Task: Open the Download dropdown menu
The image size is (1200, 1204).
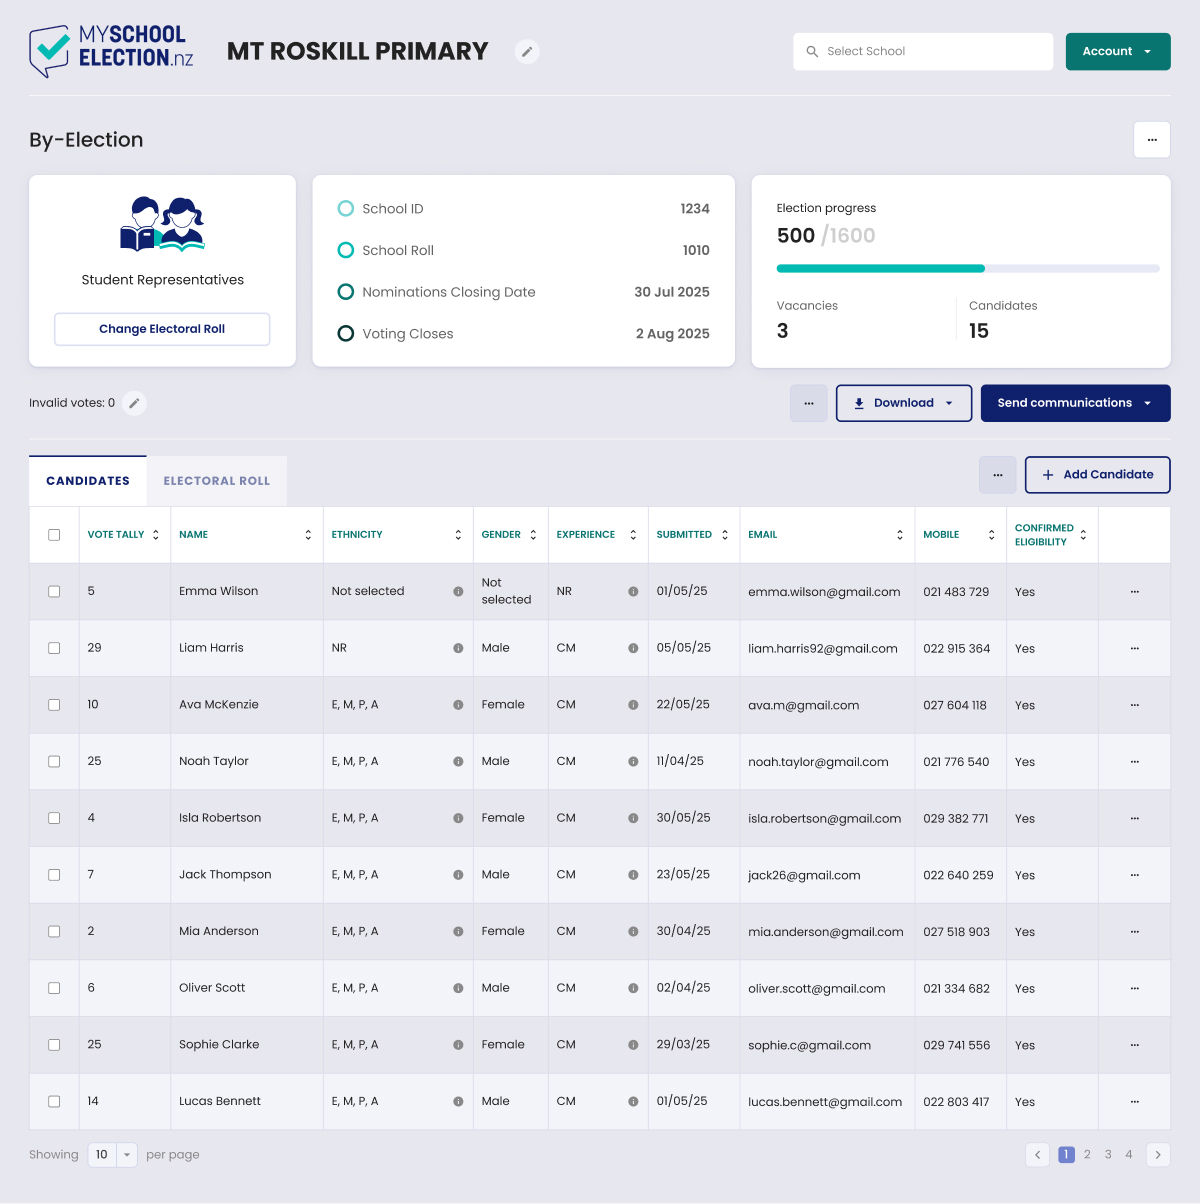Action: click(903, 403)
